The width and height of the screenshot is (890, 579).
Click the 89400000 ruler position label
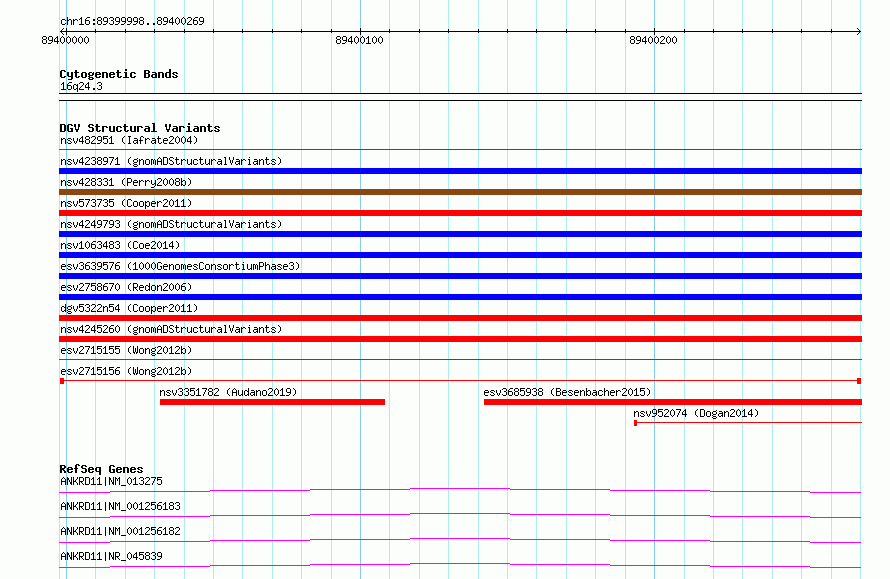coord(65,40)
